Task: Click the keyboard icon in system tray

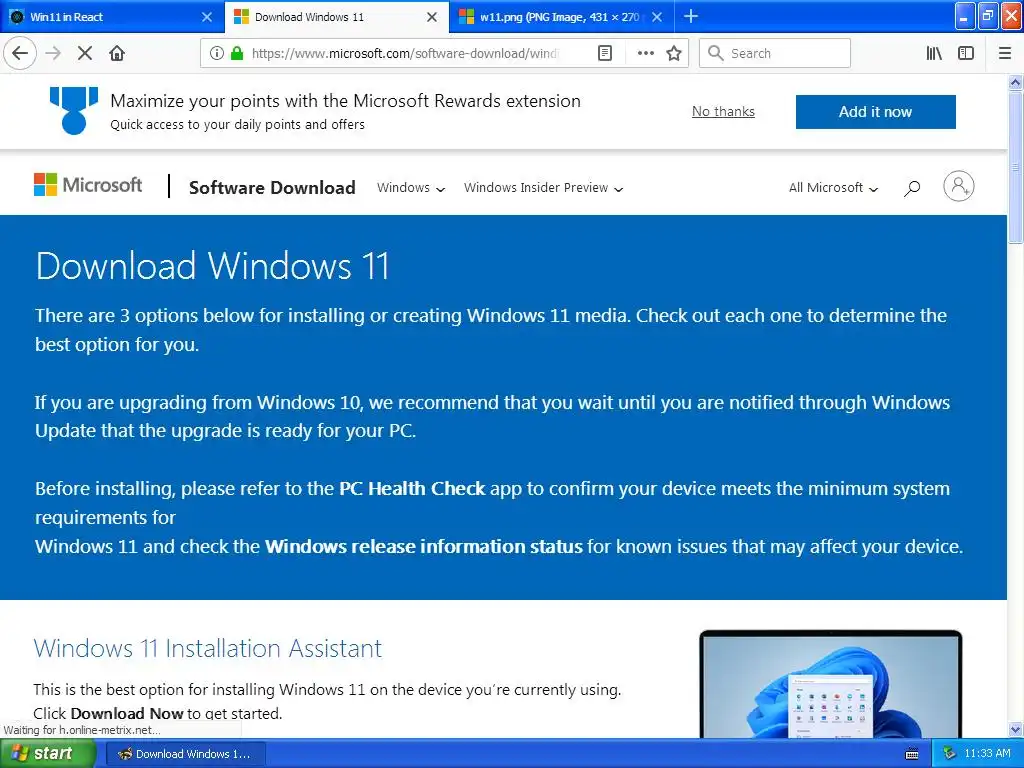Action: [912, 754]
